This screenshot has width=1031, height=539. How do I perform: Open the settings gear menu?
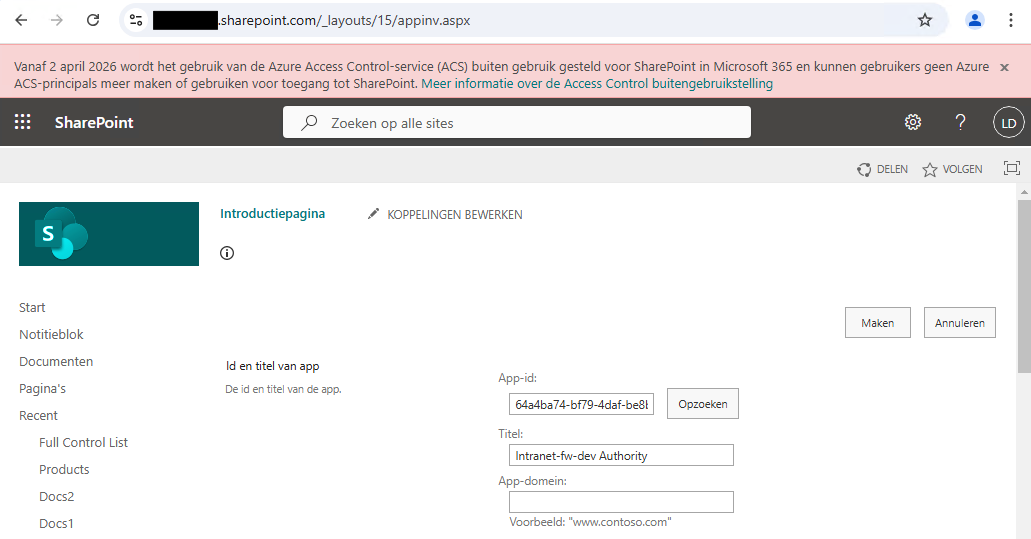(x=912, y=122)
